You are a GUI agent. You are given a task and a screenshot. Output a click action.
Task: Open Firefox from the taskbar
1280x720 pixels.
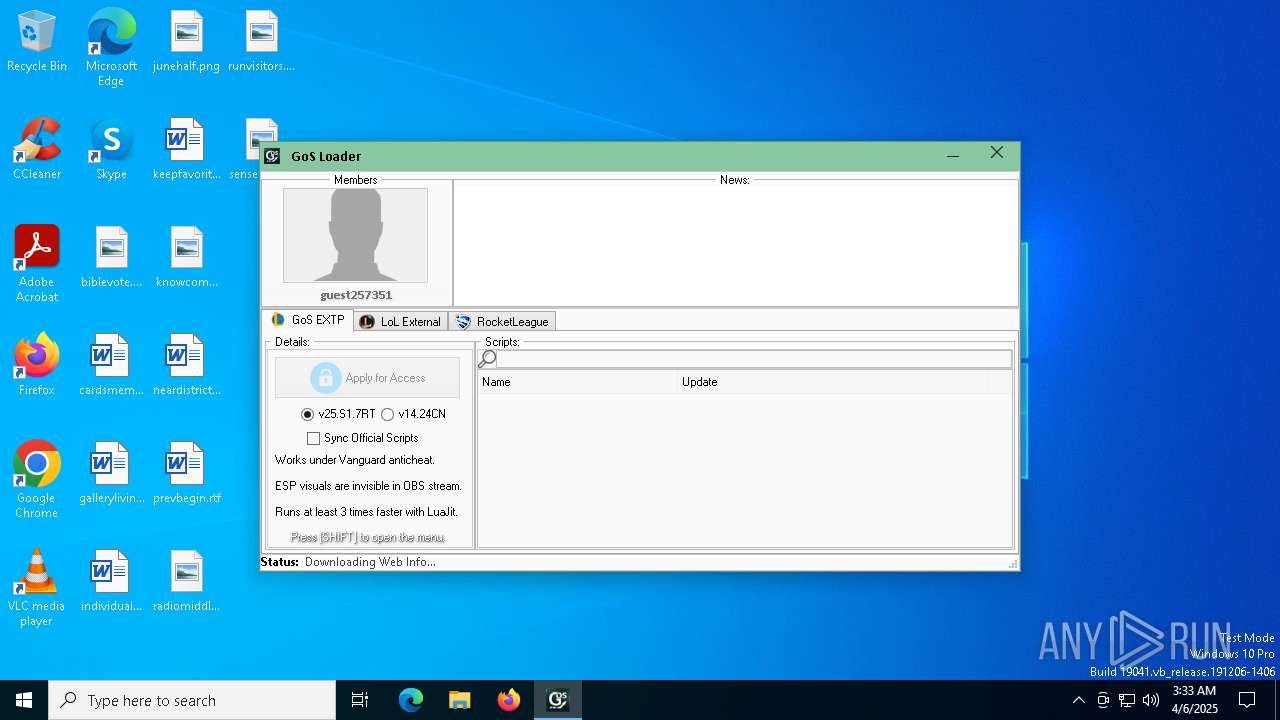[x=509, y=700]
